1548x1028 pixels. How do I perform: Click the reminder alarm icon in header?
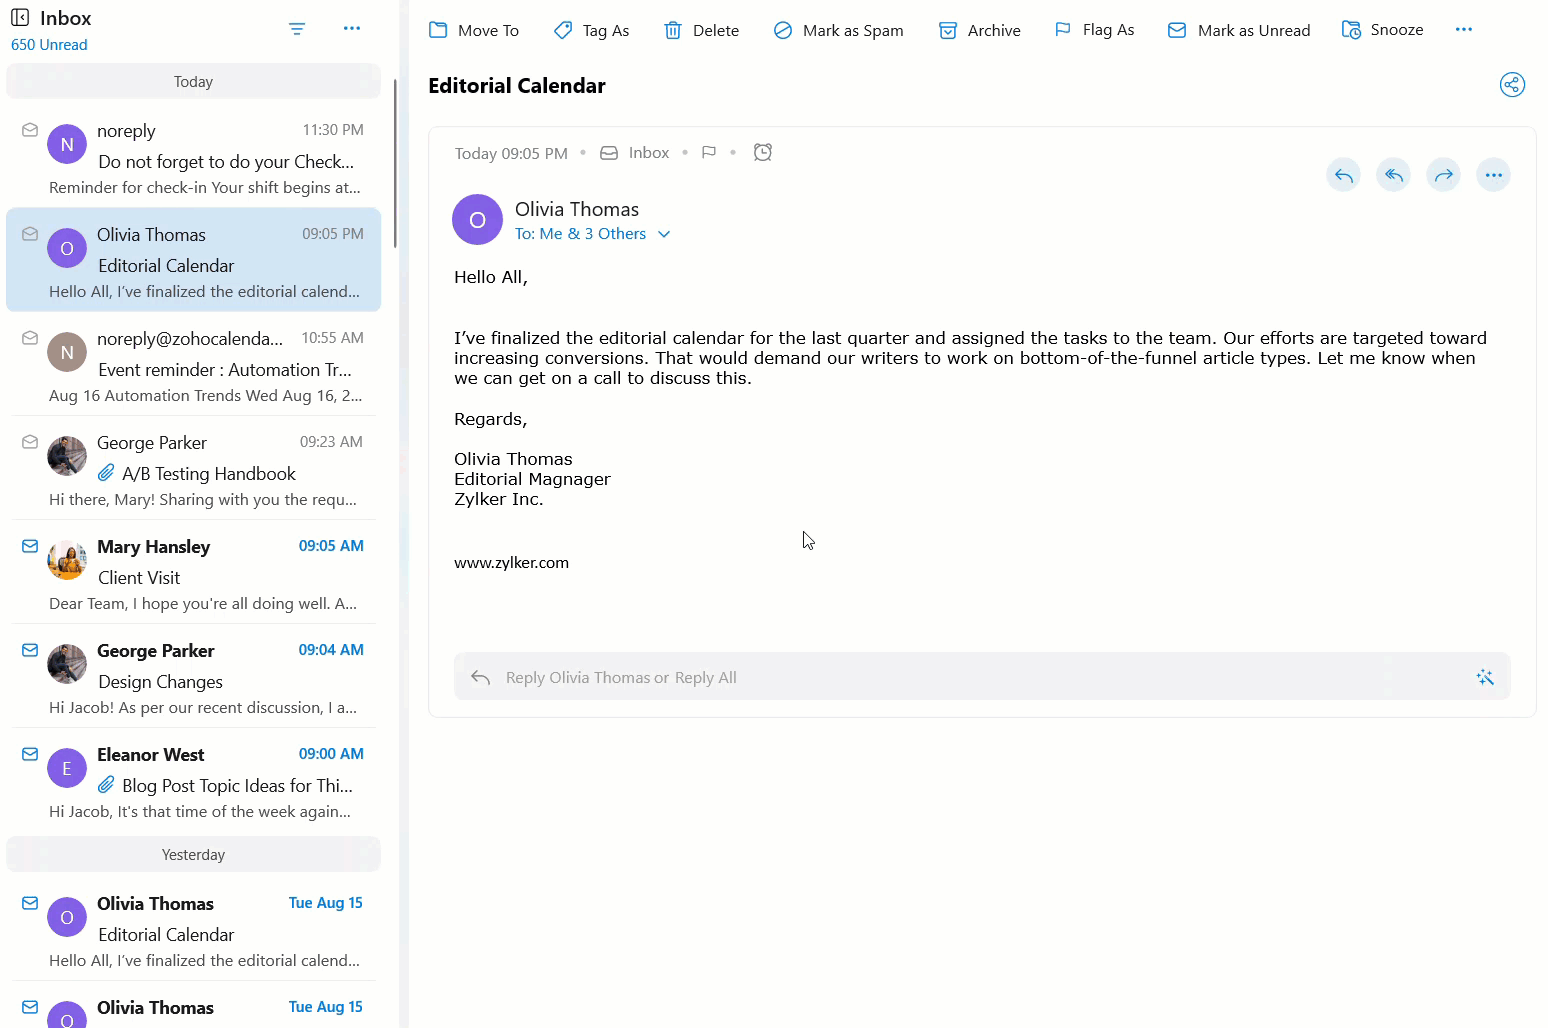tap(763, 152)
